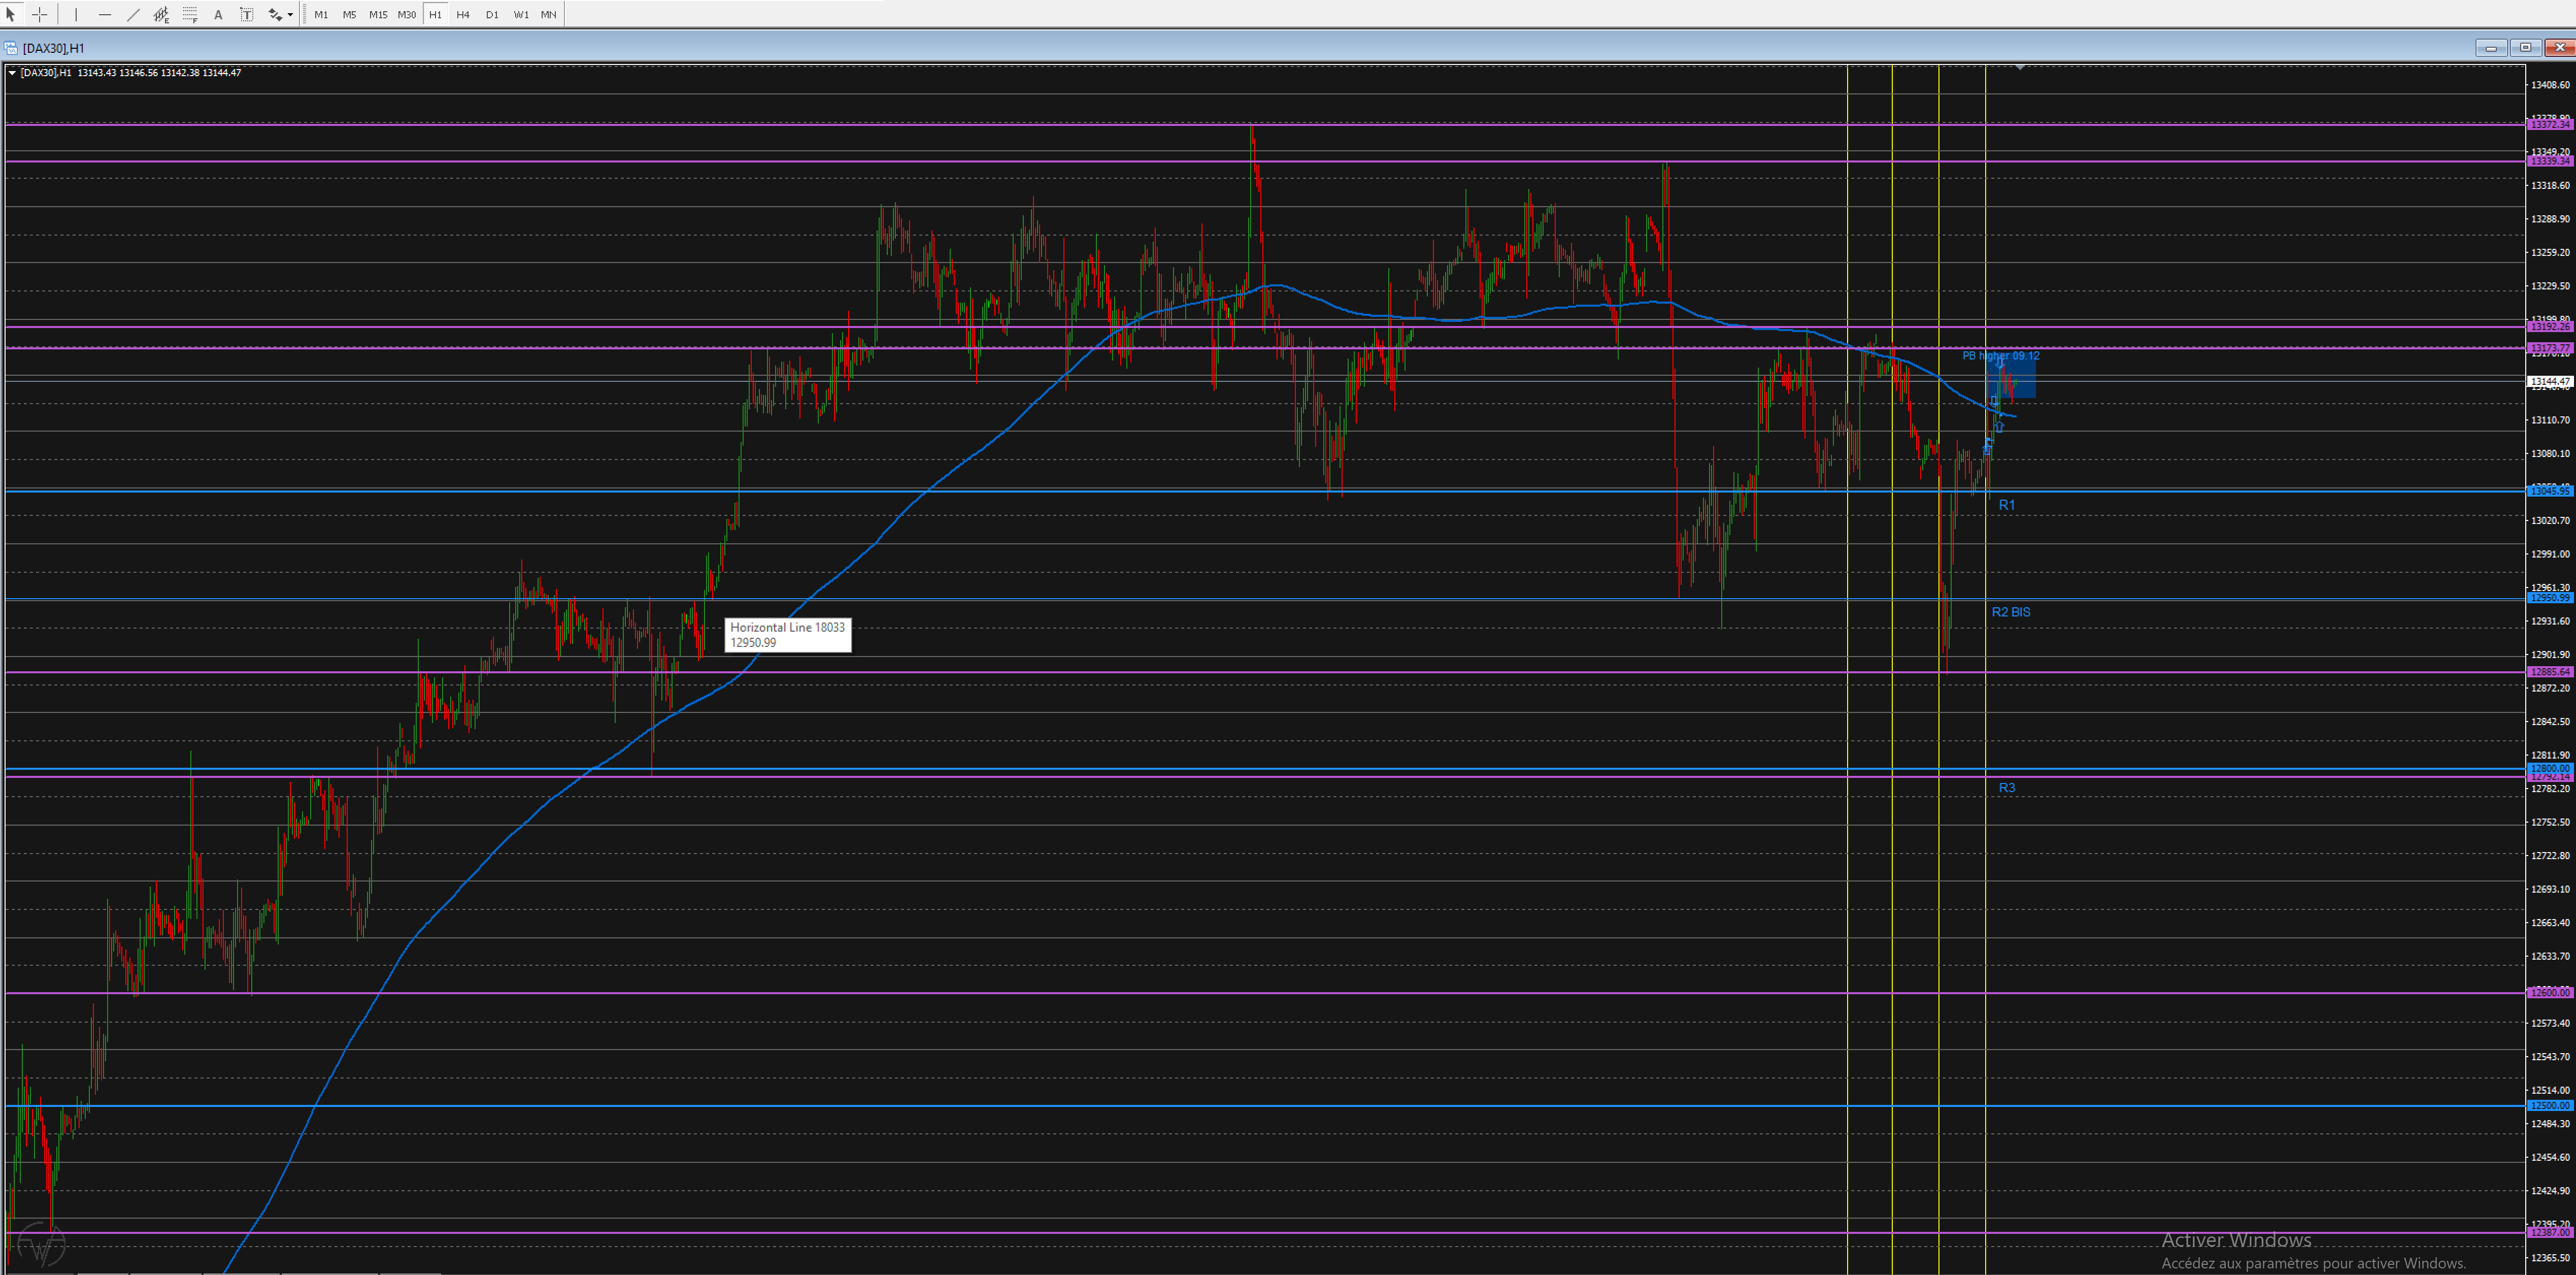
Task: Switch to M30 timeframe
Action: click(x=407, y=14)
